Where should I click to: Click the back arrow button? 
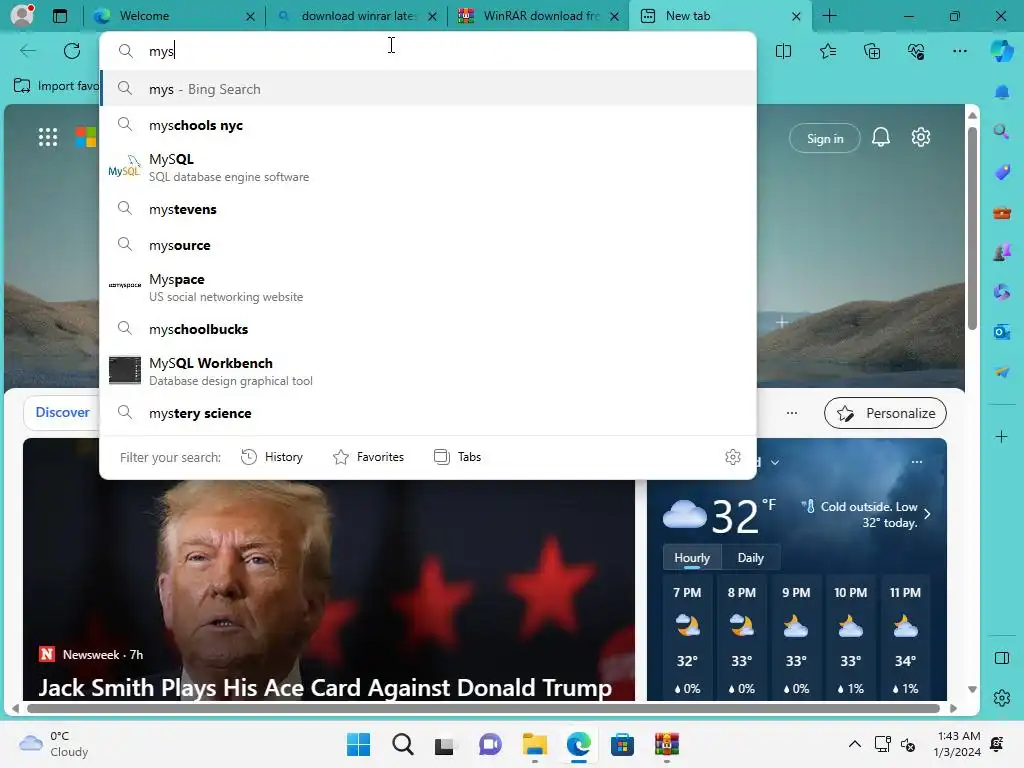click(x=28, y=51)
